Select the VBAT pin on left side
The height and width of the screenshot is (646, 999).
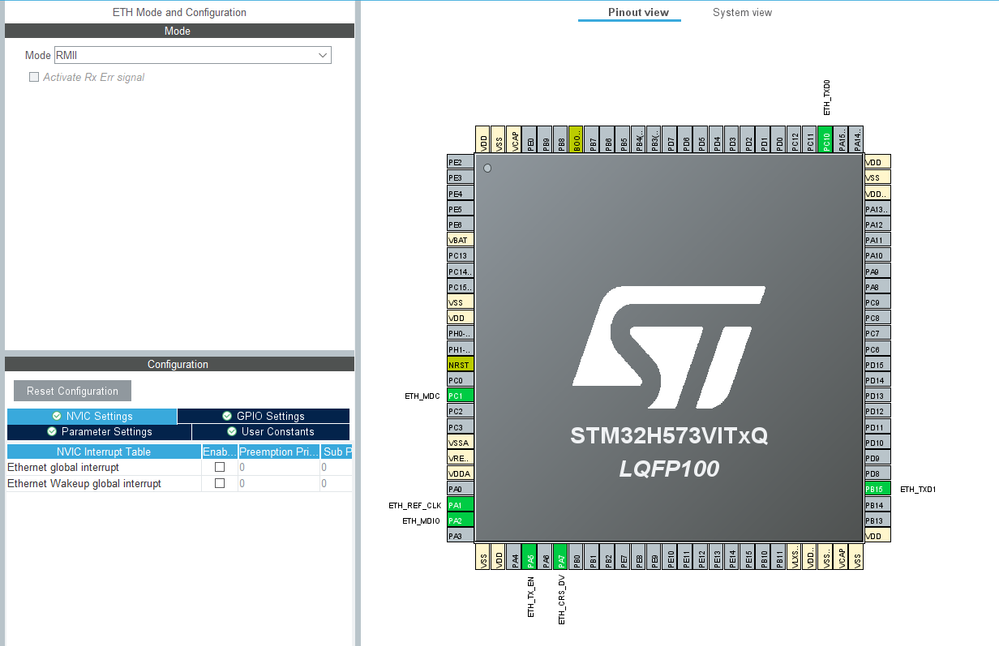tap(459, 240)
